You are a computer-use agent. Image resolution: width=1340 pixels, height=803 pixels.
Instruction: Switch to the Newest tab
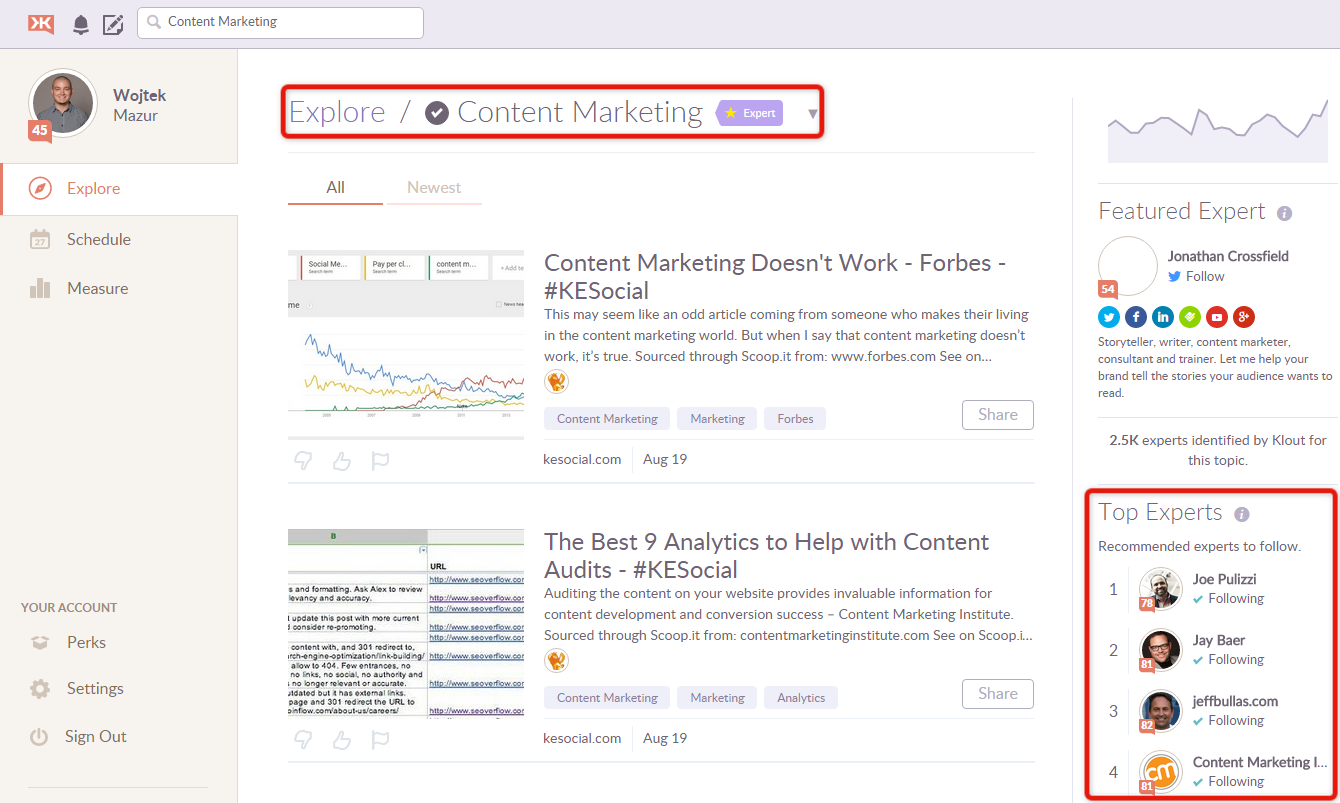(434, 187)
